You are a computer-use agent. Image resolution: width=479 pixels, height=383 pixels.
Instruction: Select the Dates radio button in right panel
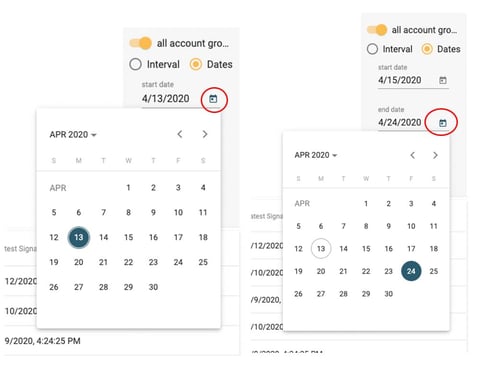pos(427,49)
